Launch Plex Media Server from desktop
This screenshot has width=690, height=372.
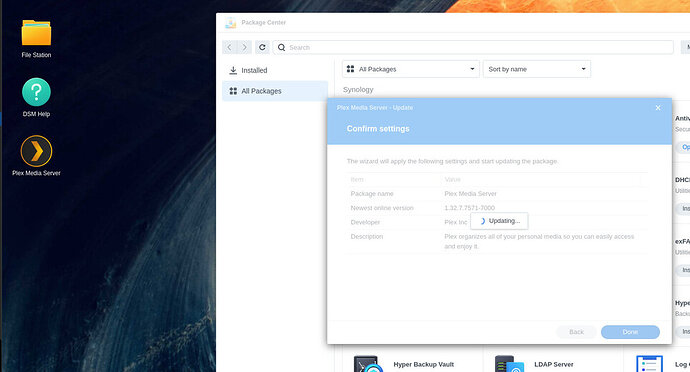36,151
